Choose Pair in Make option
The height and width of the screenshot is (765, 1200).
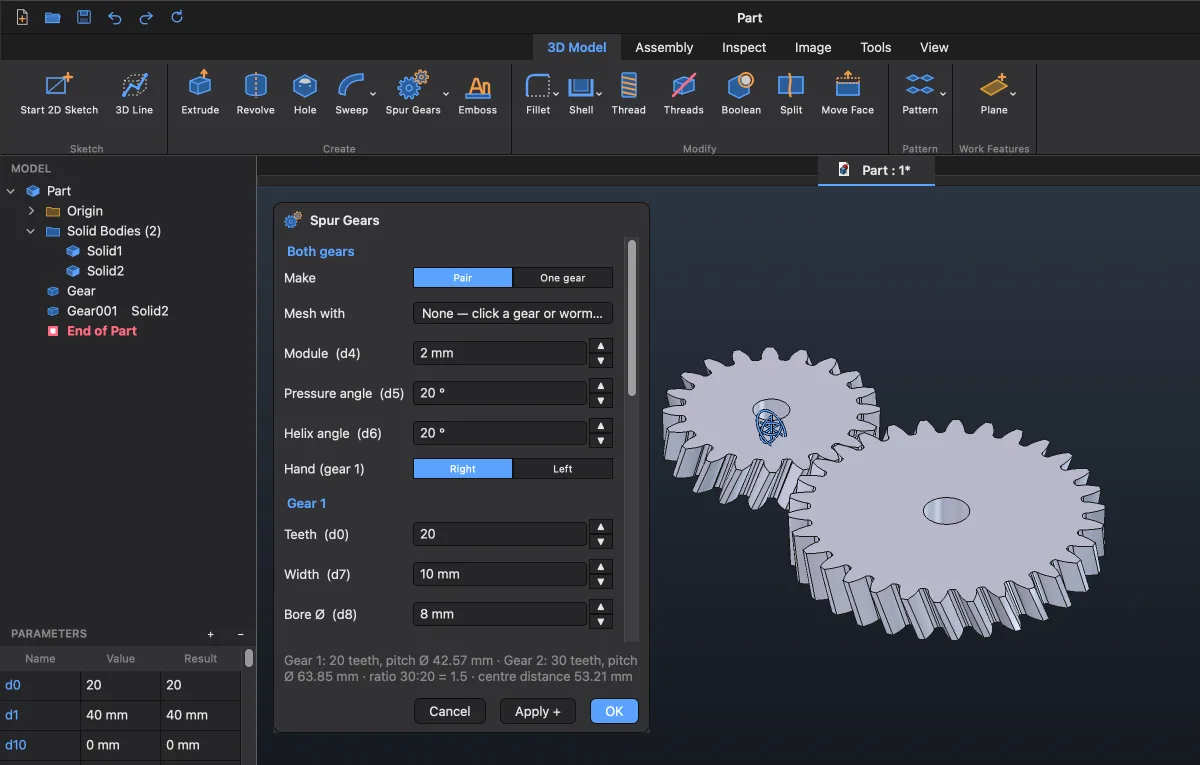[x=463, y=278]
